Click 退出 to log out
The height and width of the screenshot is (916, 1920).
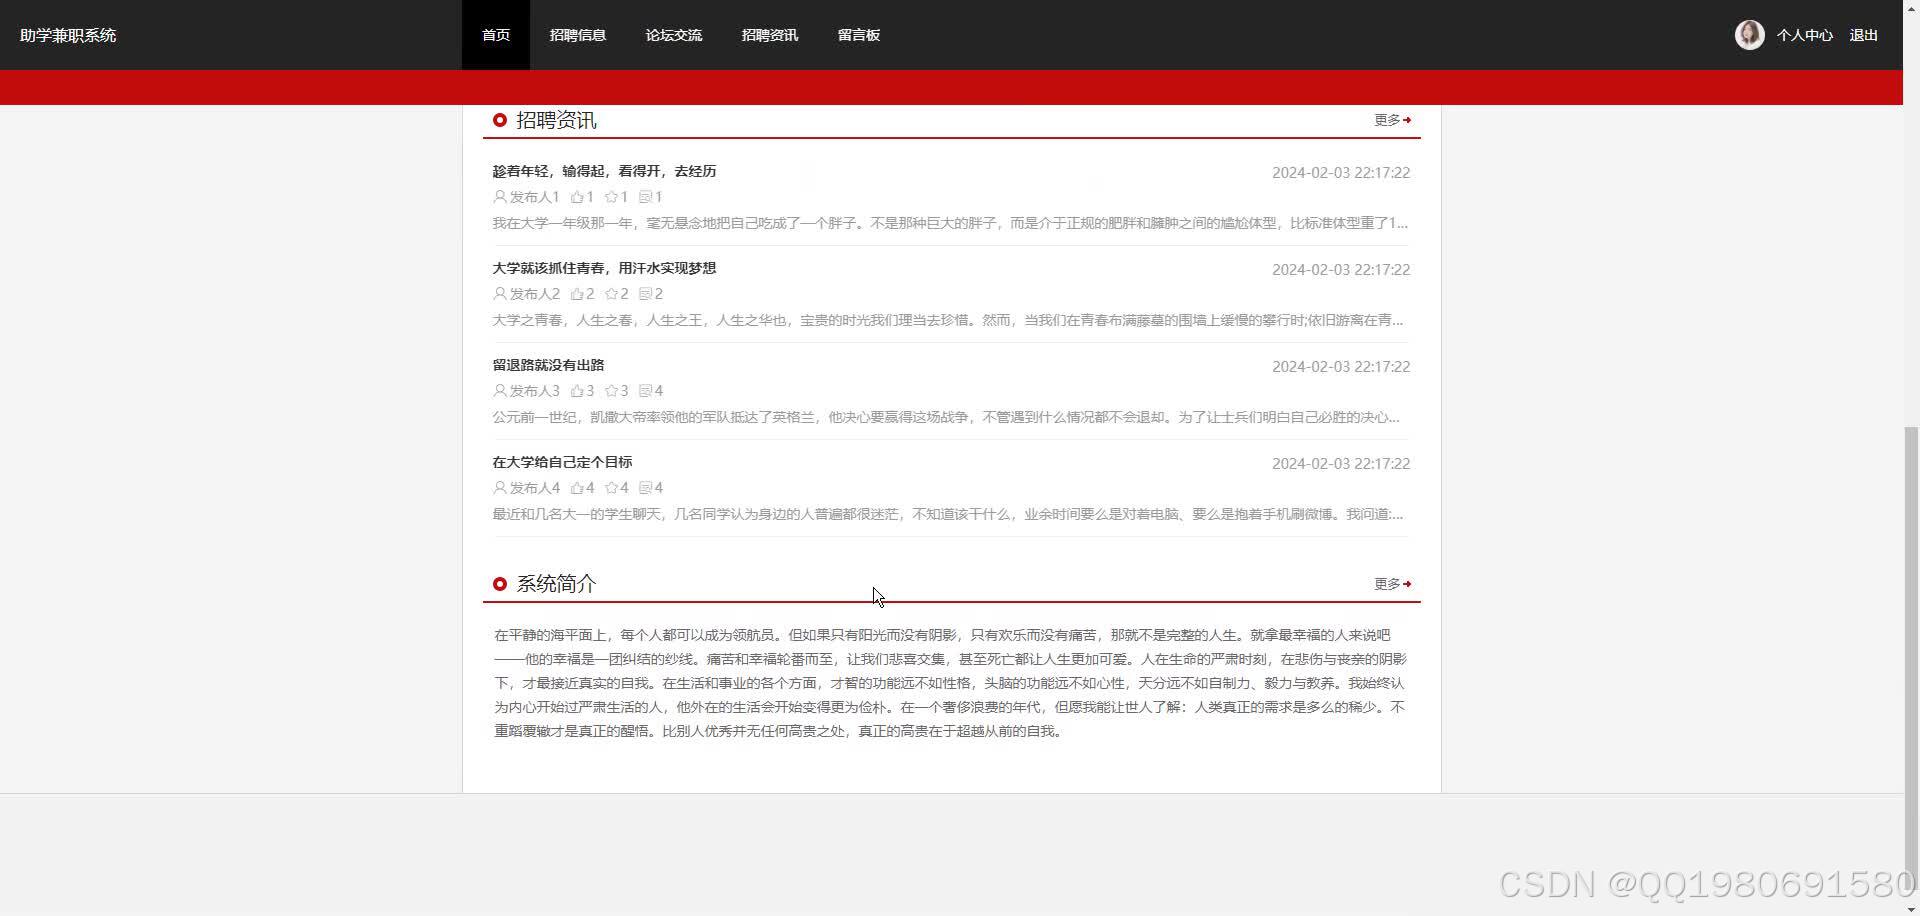click(1864, 35)
